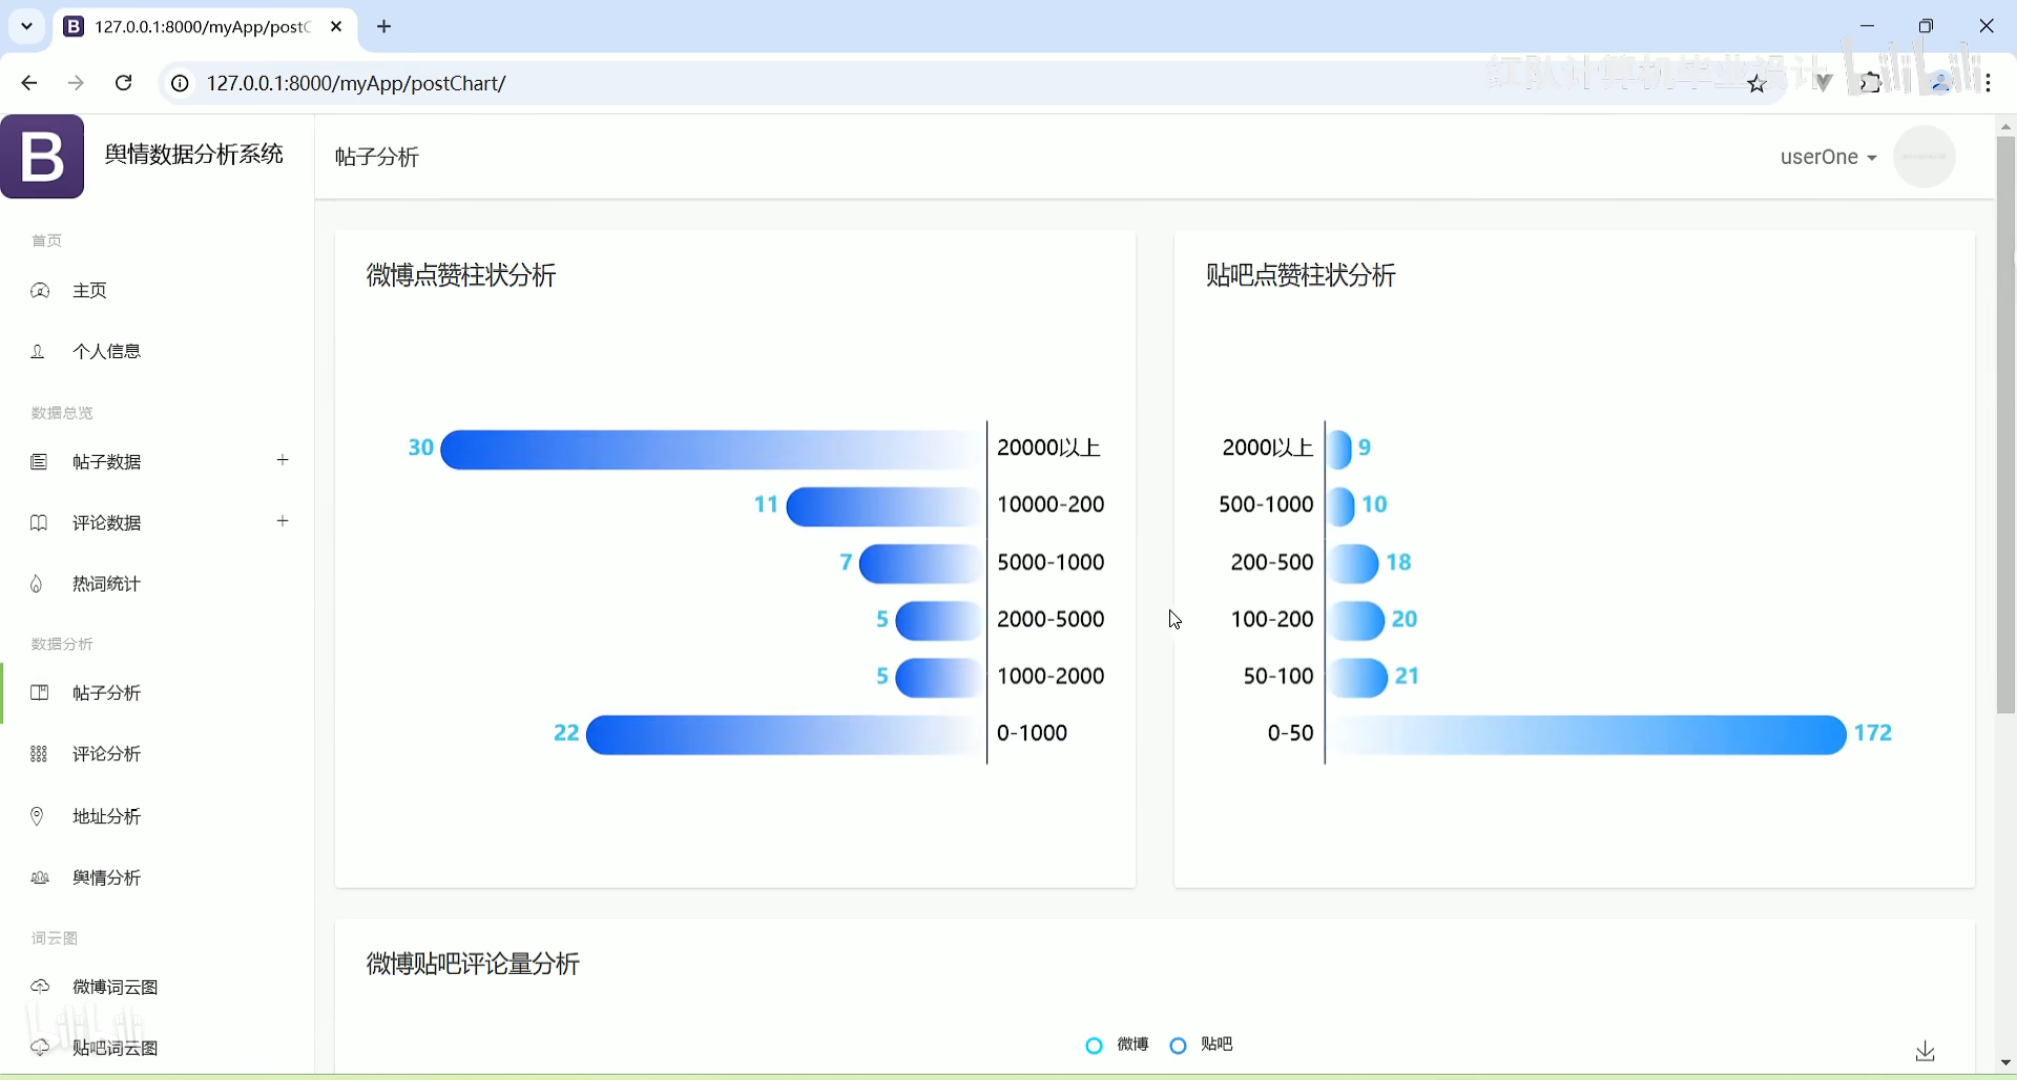Click the home dashboard icon beside 主页

40,290
